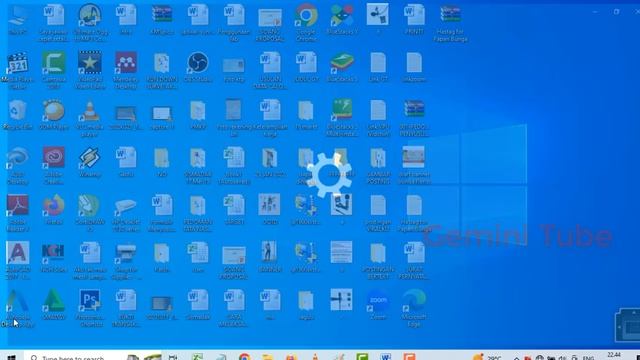Open the Word icon in the taskbar

pos(386,357)
